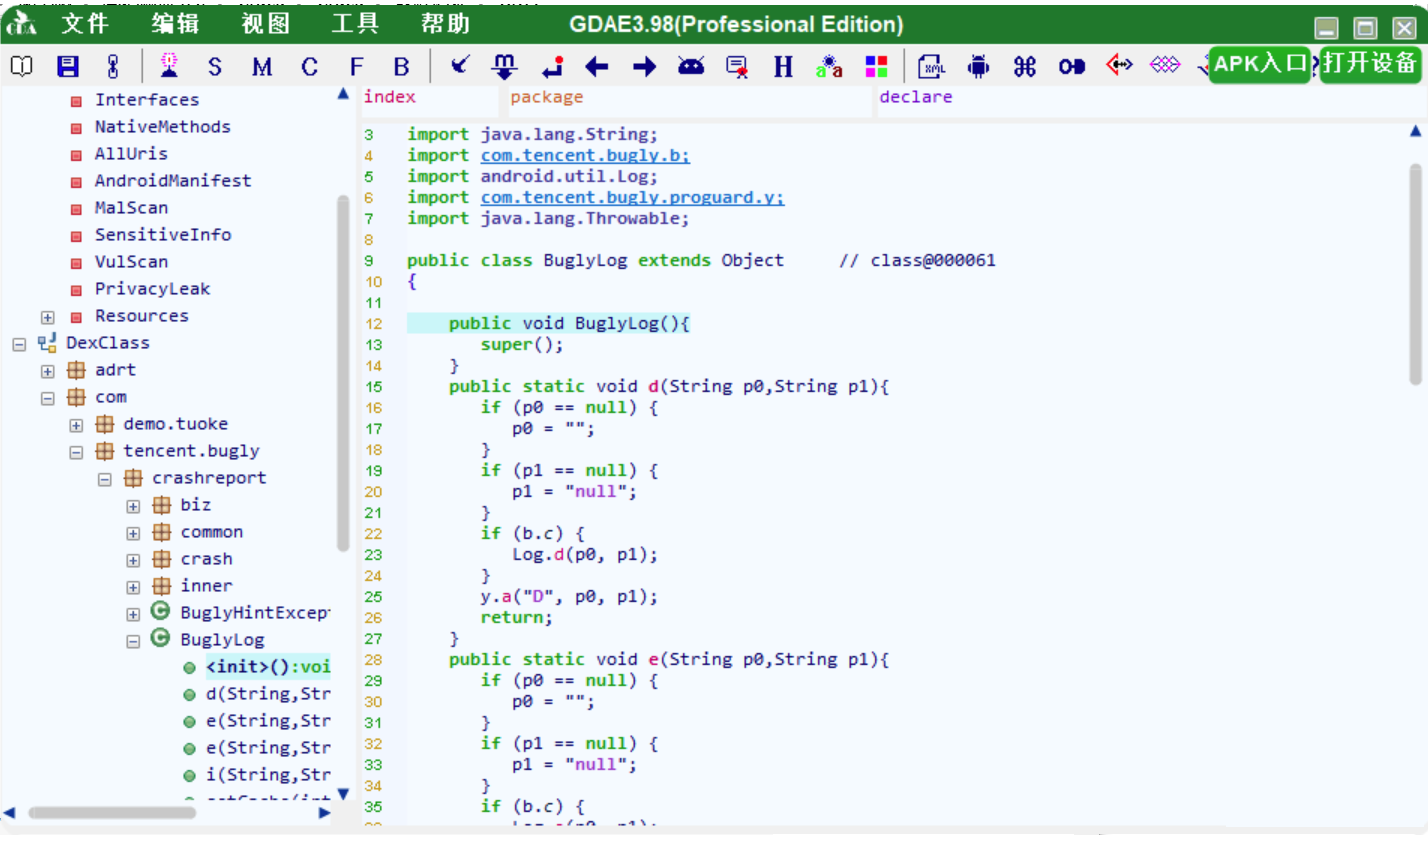Click the blue floppy disk save icon
The image size is (1428, 863).
tap(68, 66)
